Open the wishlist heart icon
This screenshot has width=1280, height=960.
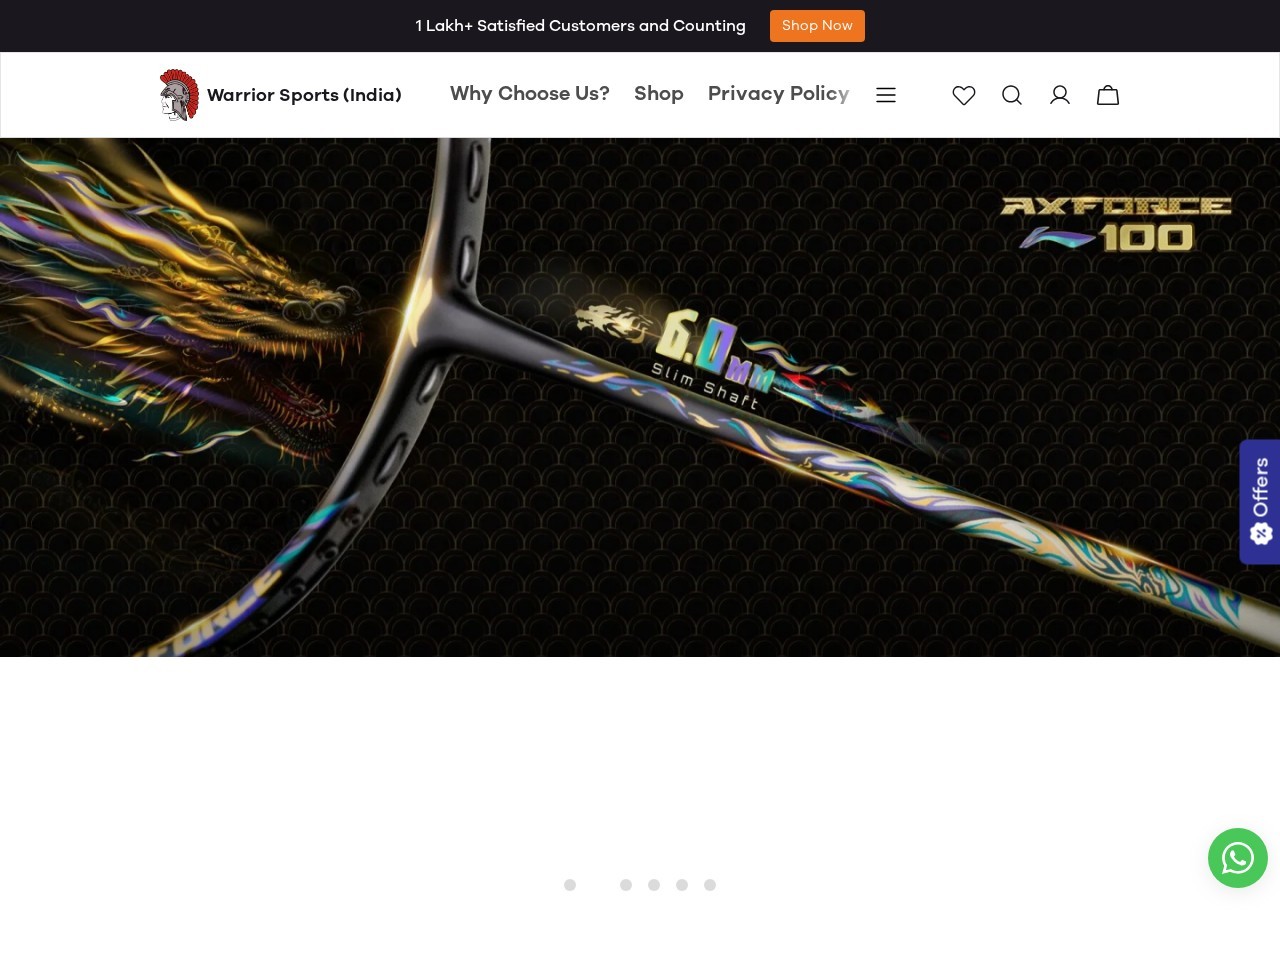click(x=963, y=95)
